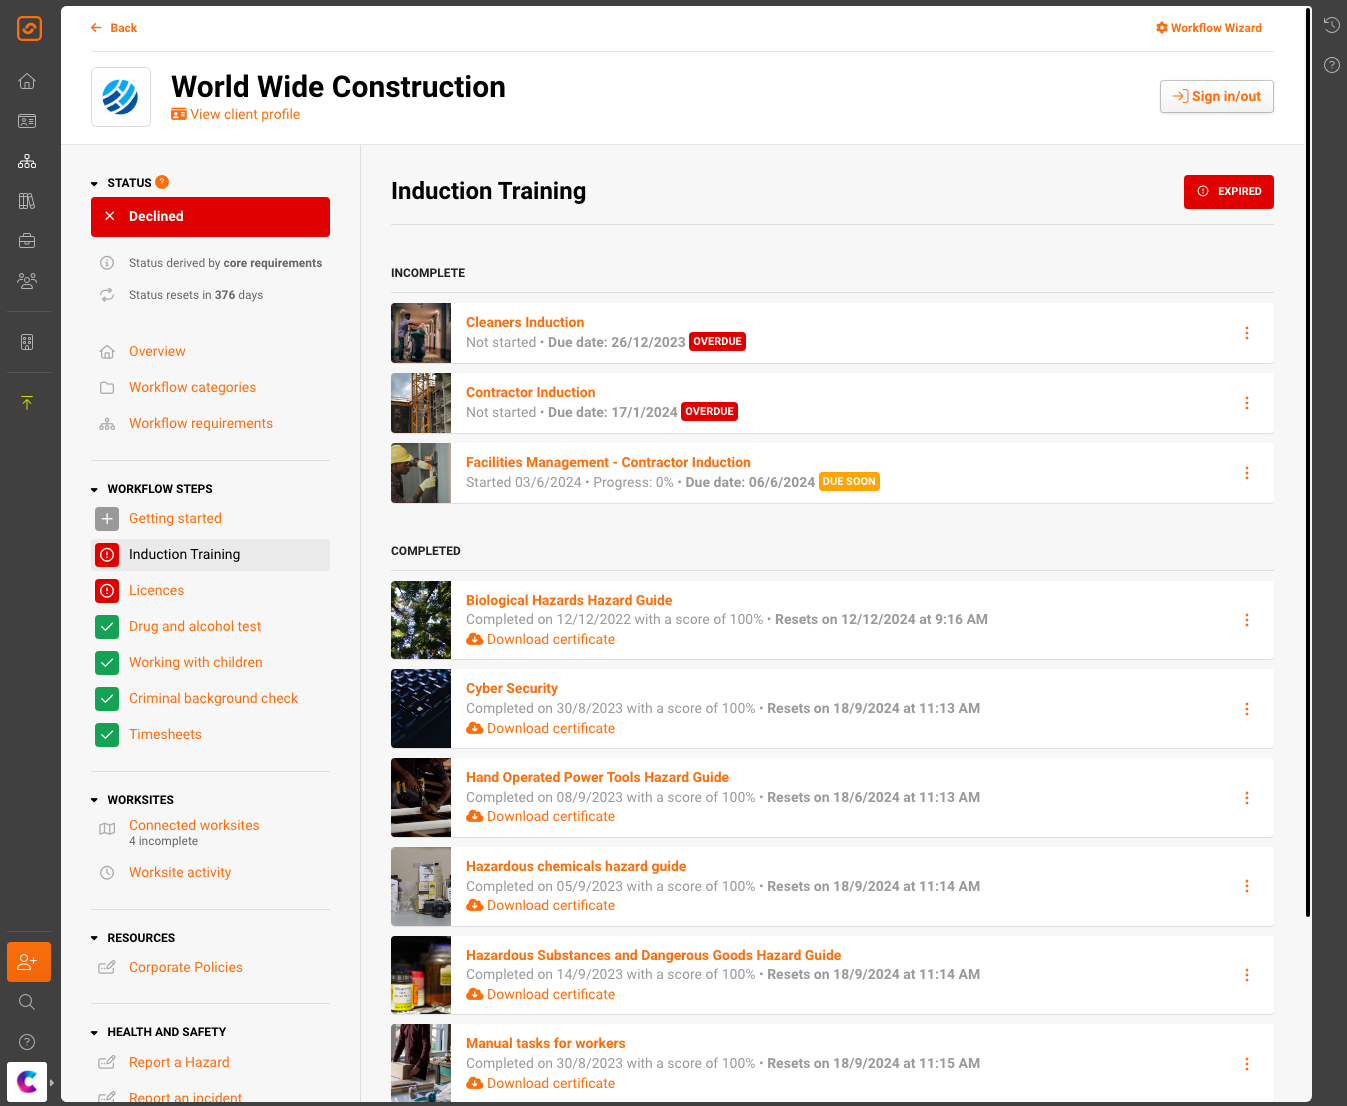Open options for Biological Hazards Hazard Guide
Image resolution: width=1347 pixels, height=1106 pixels.
click(x=1246, y=620)
